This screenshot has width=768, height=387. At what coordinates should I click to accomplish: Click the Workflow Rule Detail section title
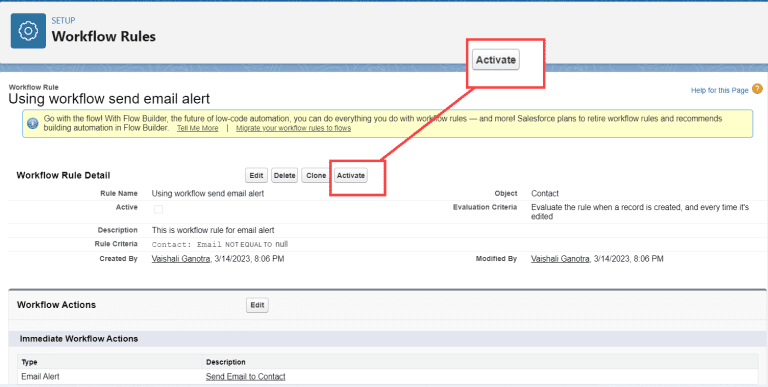pos(63,175)
